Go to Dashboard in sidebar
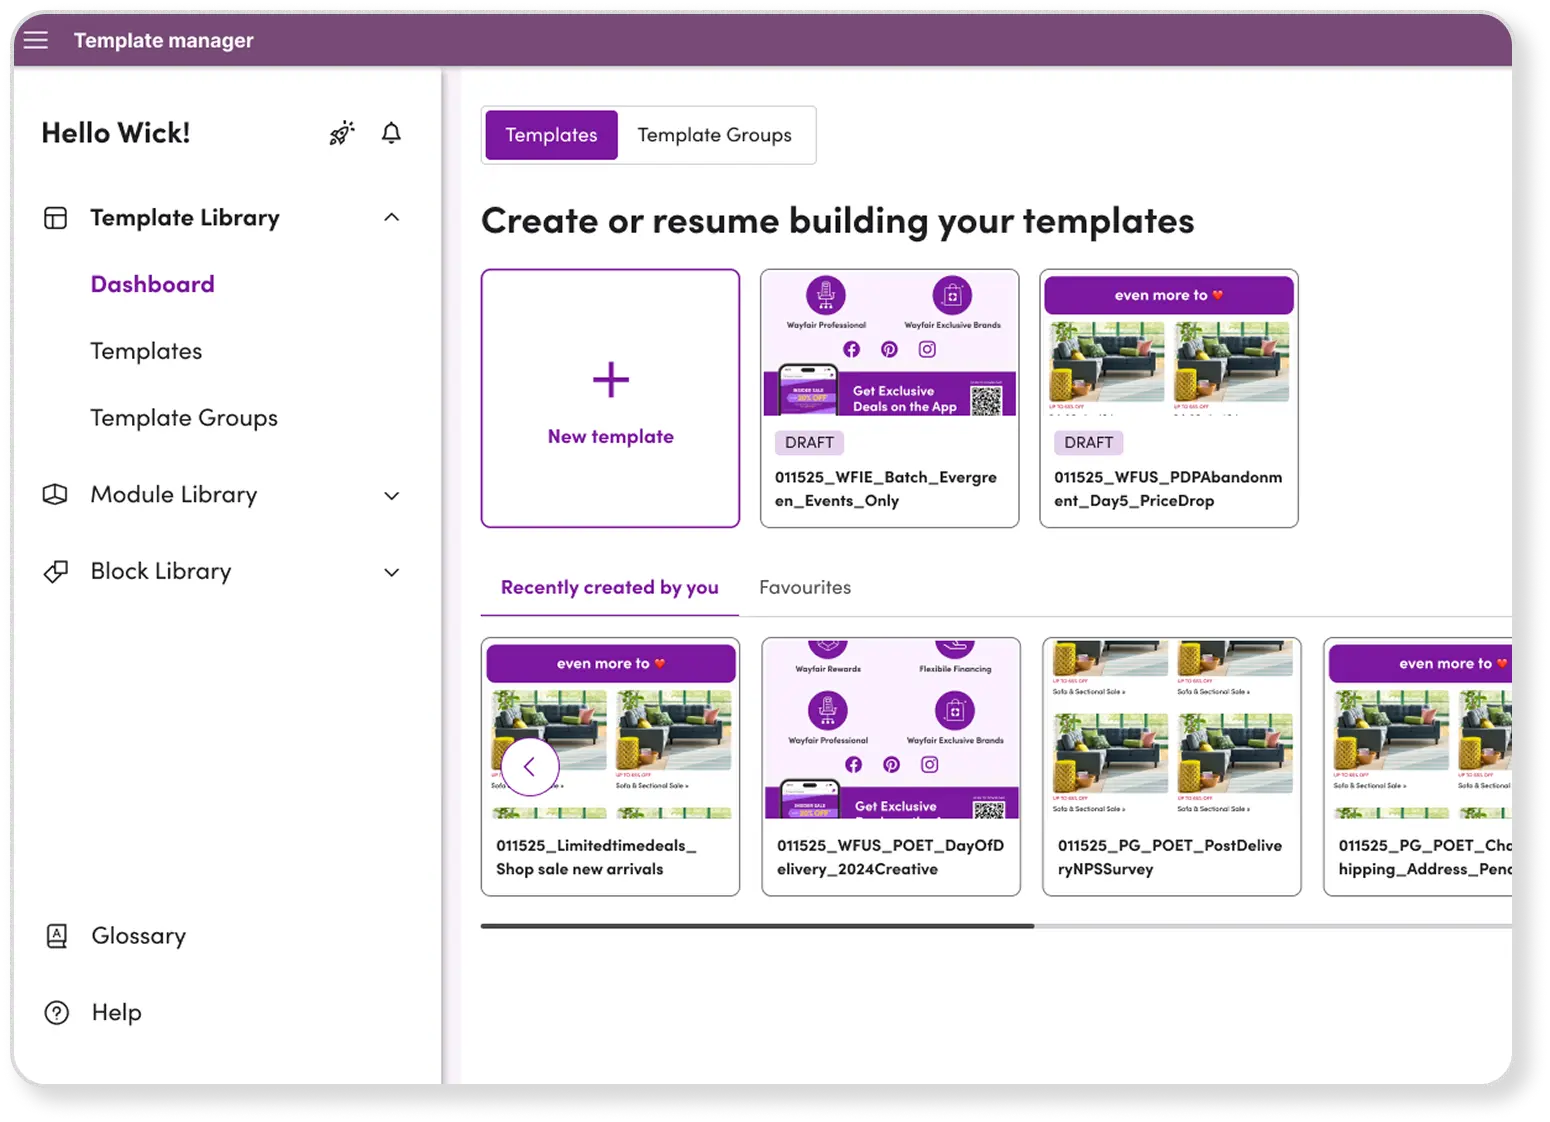1550x1122 pixels. pyautogui.click(x=152, y=285)
